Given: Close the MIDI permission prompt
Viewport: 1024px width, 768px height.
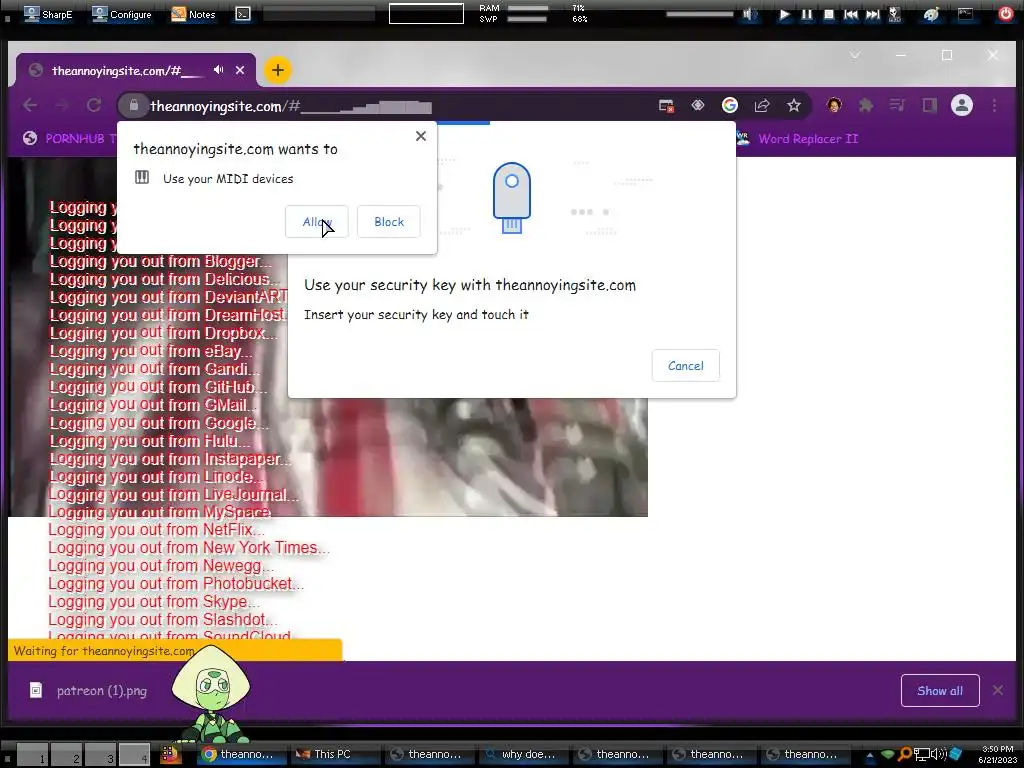Looking at the screenshot, I should click(x=421, y=136).
